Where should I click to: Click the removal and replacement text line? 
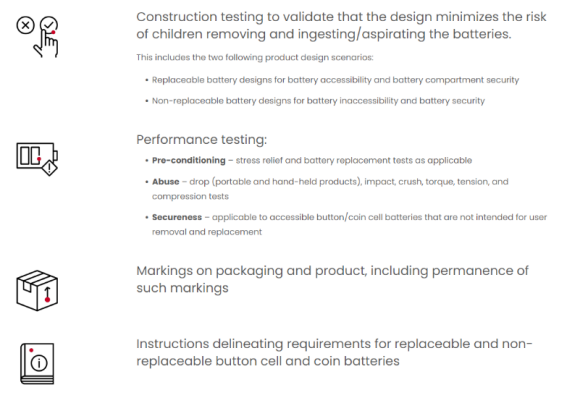point(207,232)
